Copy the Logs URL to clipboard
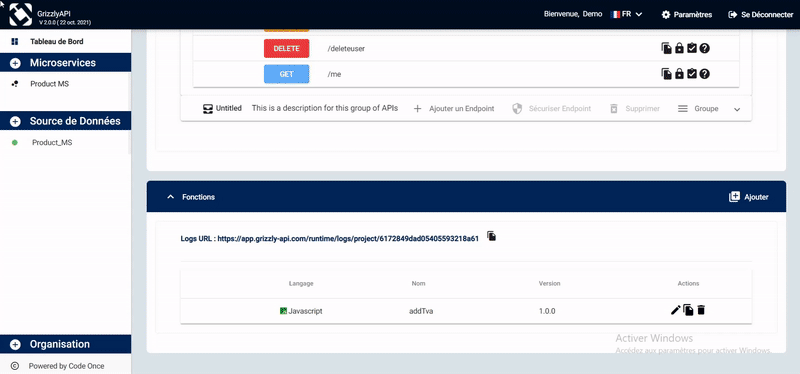Screen dimensions: 800x374 (491, 236)
